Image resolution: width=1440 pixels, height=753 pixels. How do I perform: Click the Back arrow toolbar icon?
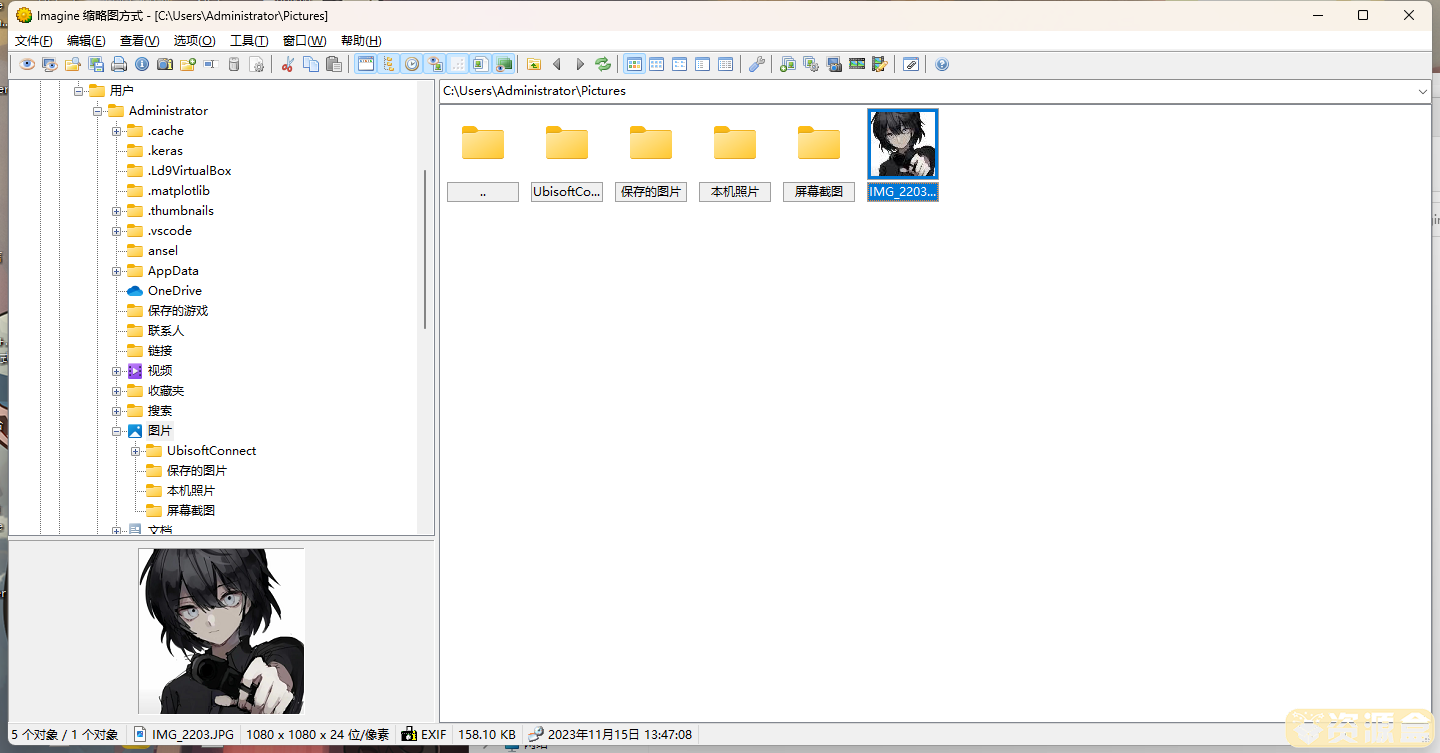click(557, 64)
